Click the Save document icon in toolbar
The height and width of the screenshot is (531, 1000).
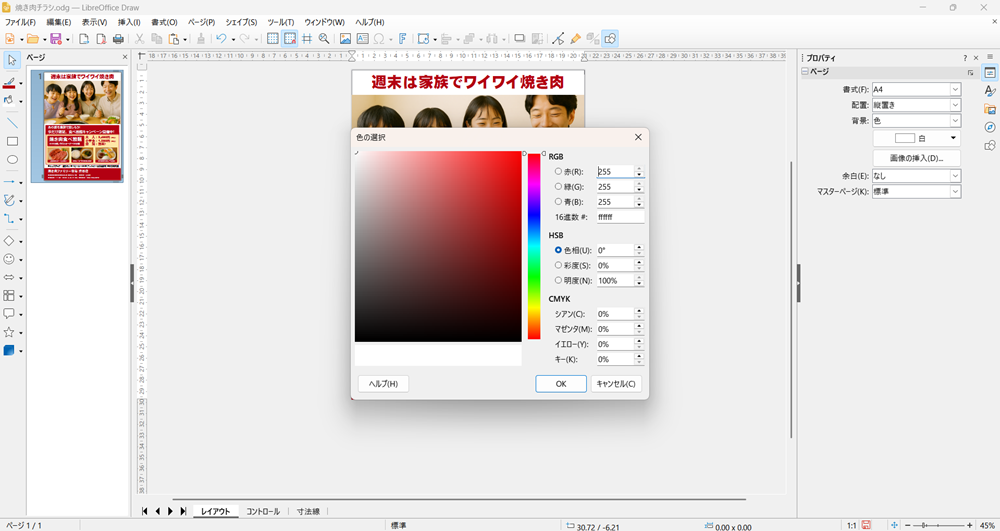pos(55,39)
